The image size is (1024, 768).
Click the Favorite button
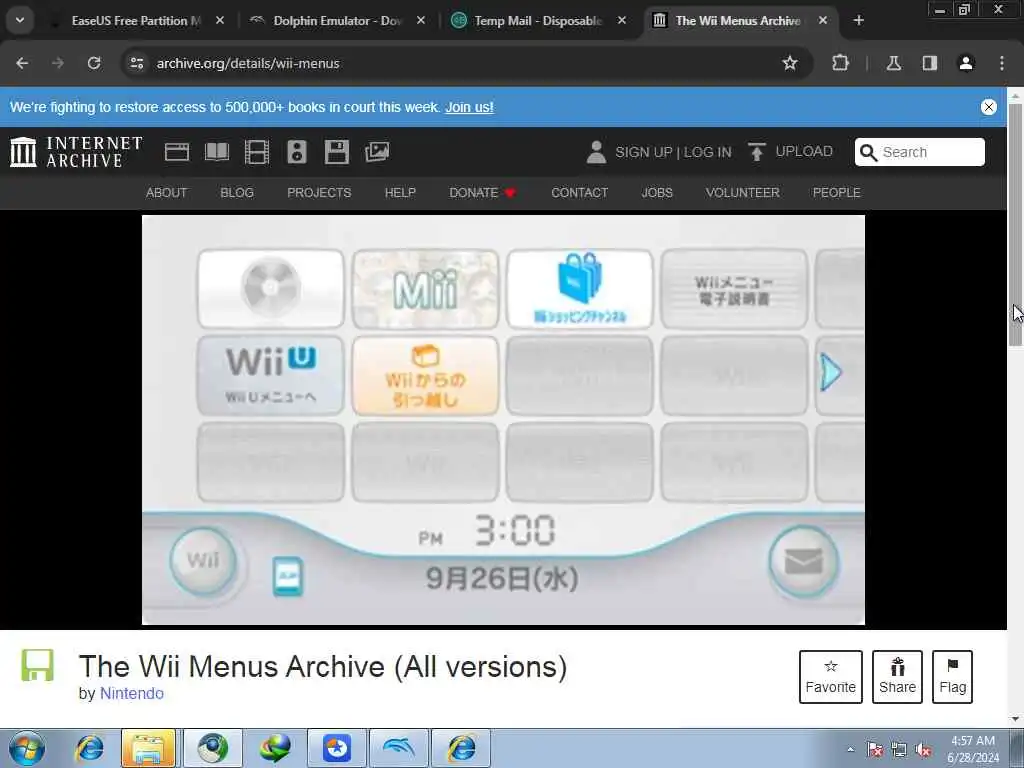831,677
